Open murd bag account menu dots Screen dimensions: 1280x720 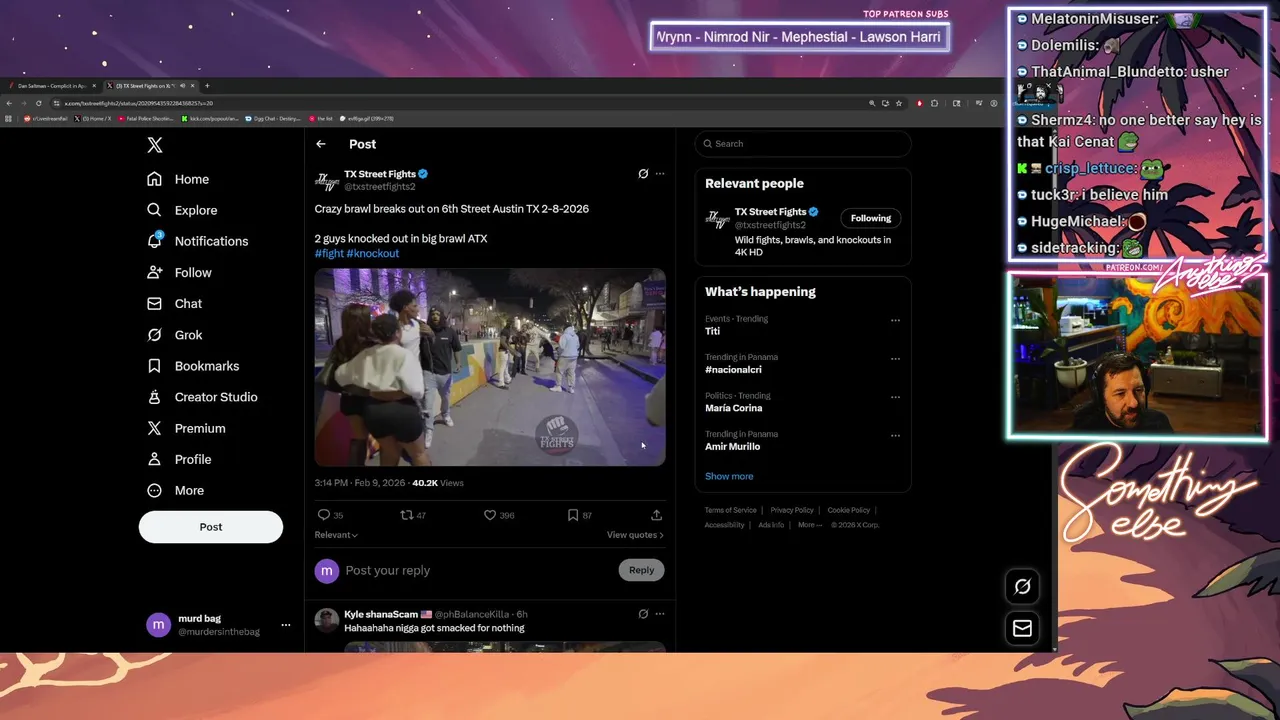[x=286, y=625]
